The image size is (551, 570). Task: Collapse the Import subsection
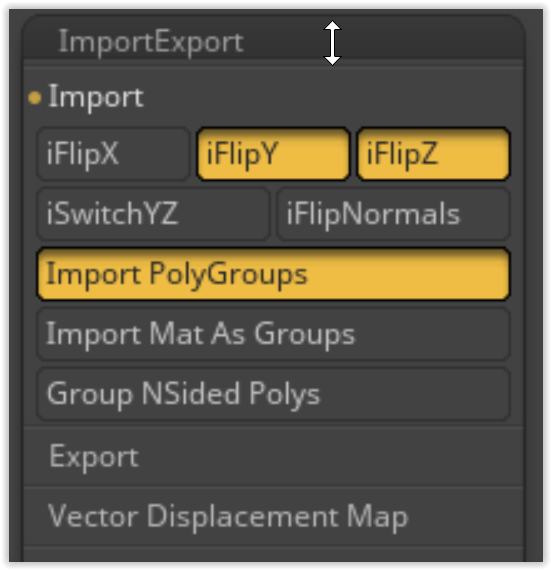pyautogui.click(x=273, y=97)
